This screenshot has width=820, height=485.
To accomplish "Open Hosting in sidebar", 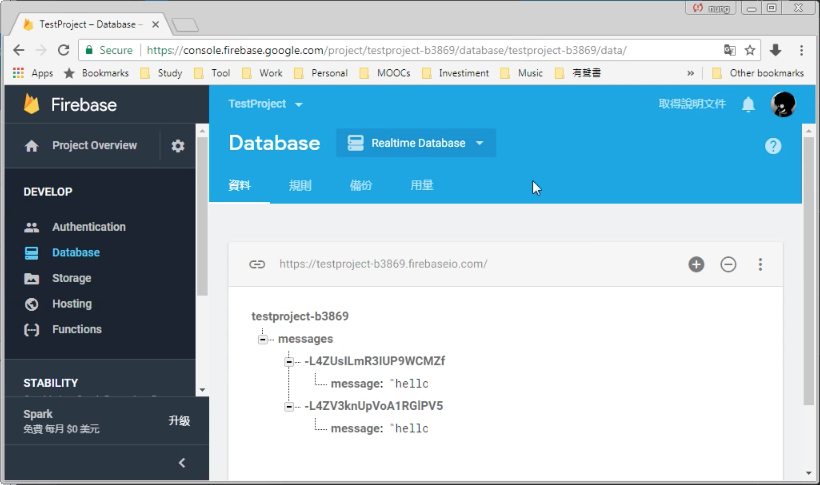I will point(72,304).
